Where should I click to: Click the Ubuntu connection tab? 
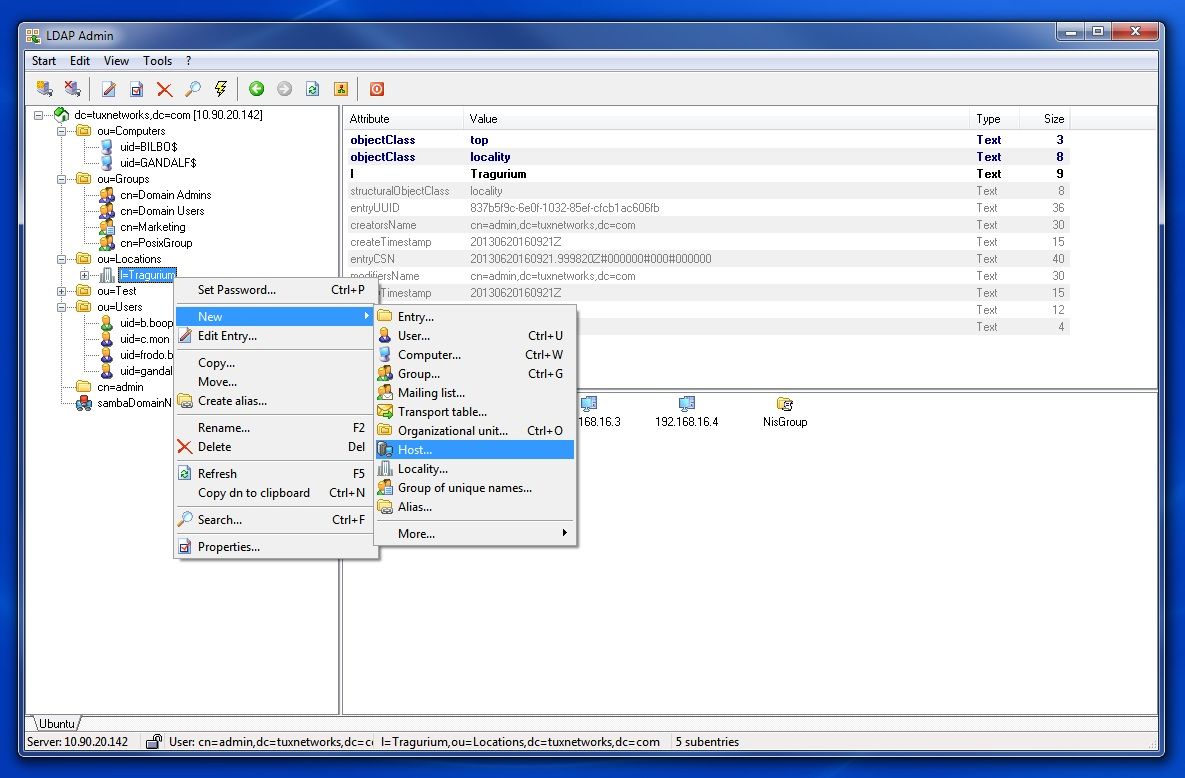[x=57, y=724]
